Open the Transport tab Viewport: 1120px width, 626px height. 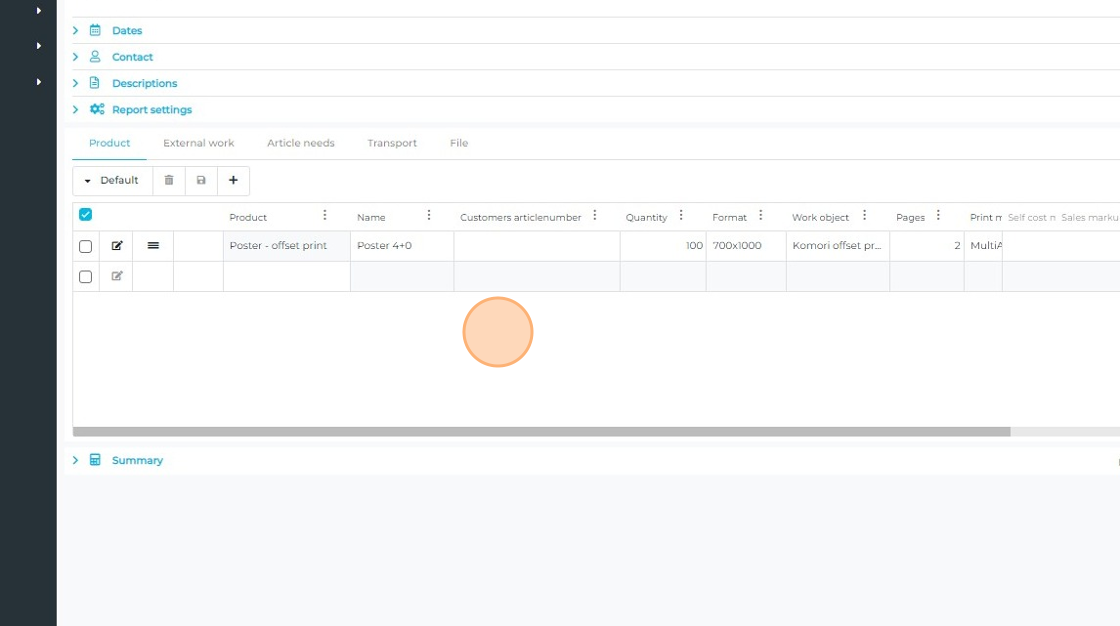tap(392, 143)
